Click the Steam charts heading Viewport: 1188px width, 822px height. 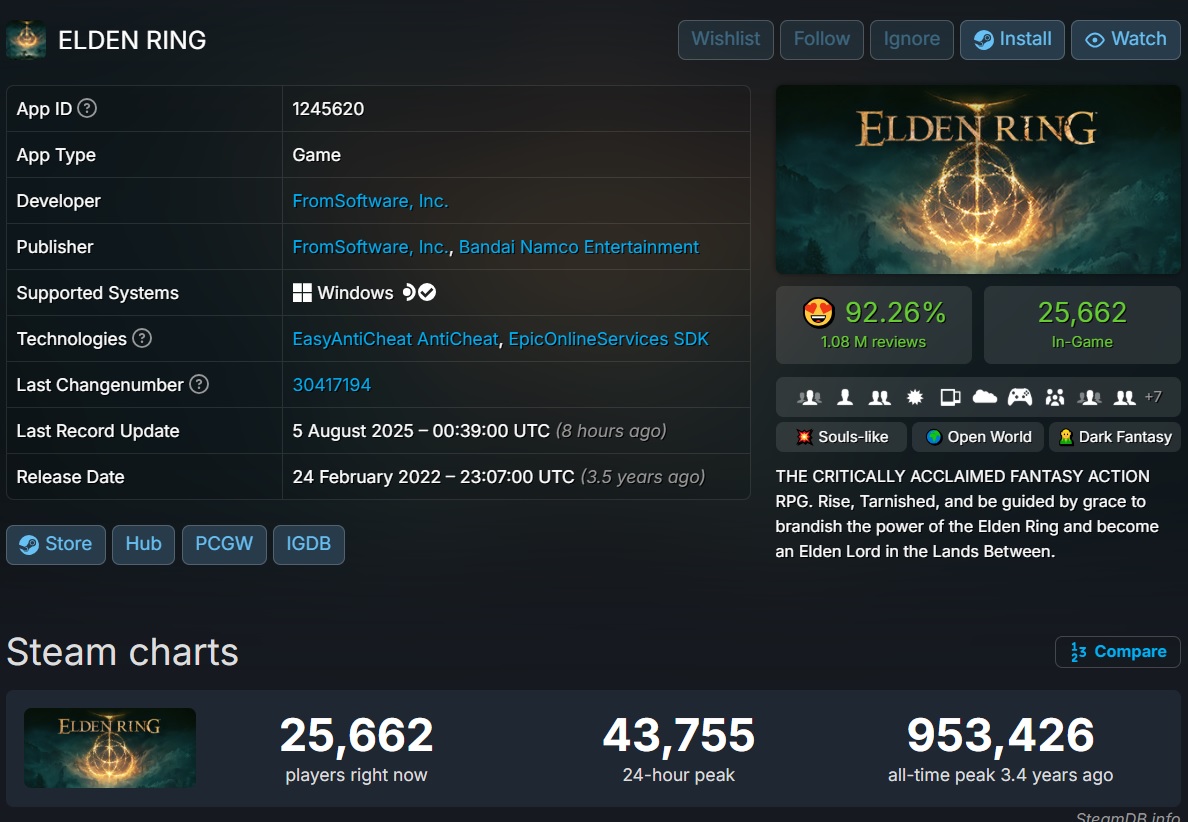coord(123,652)
